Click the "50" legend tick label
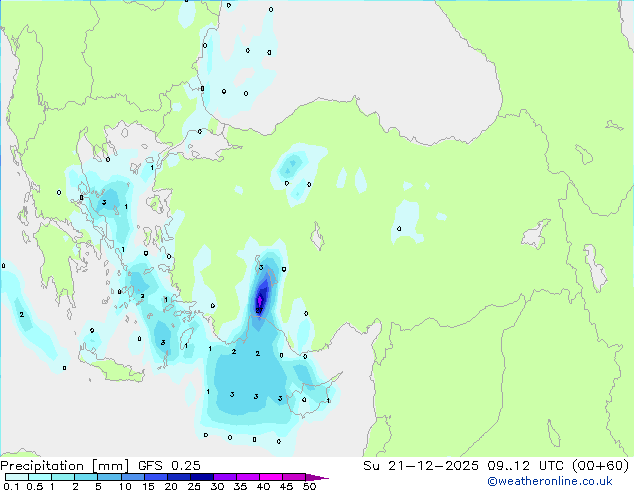Viewport: 634px width, 490px height. [309, 486]
